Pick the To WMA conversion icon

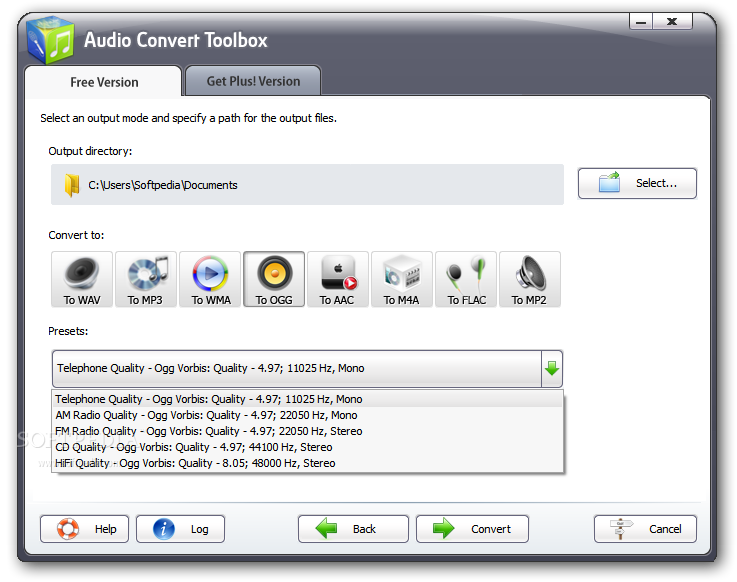coord(210,279)
